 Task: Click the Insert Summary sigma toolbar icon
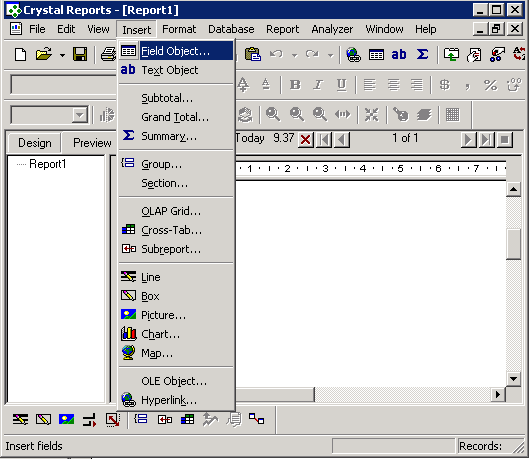[422, 54]
